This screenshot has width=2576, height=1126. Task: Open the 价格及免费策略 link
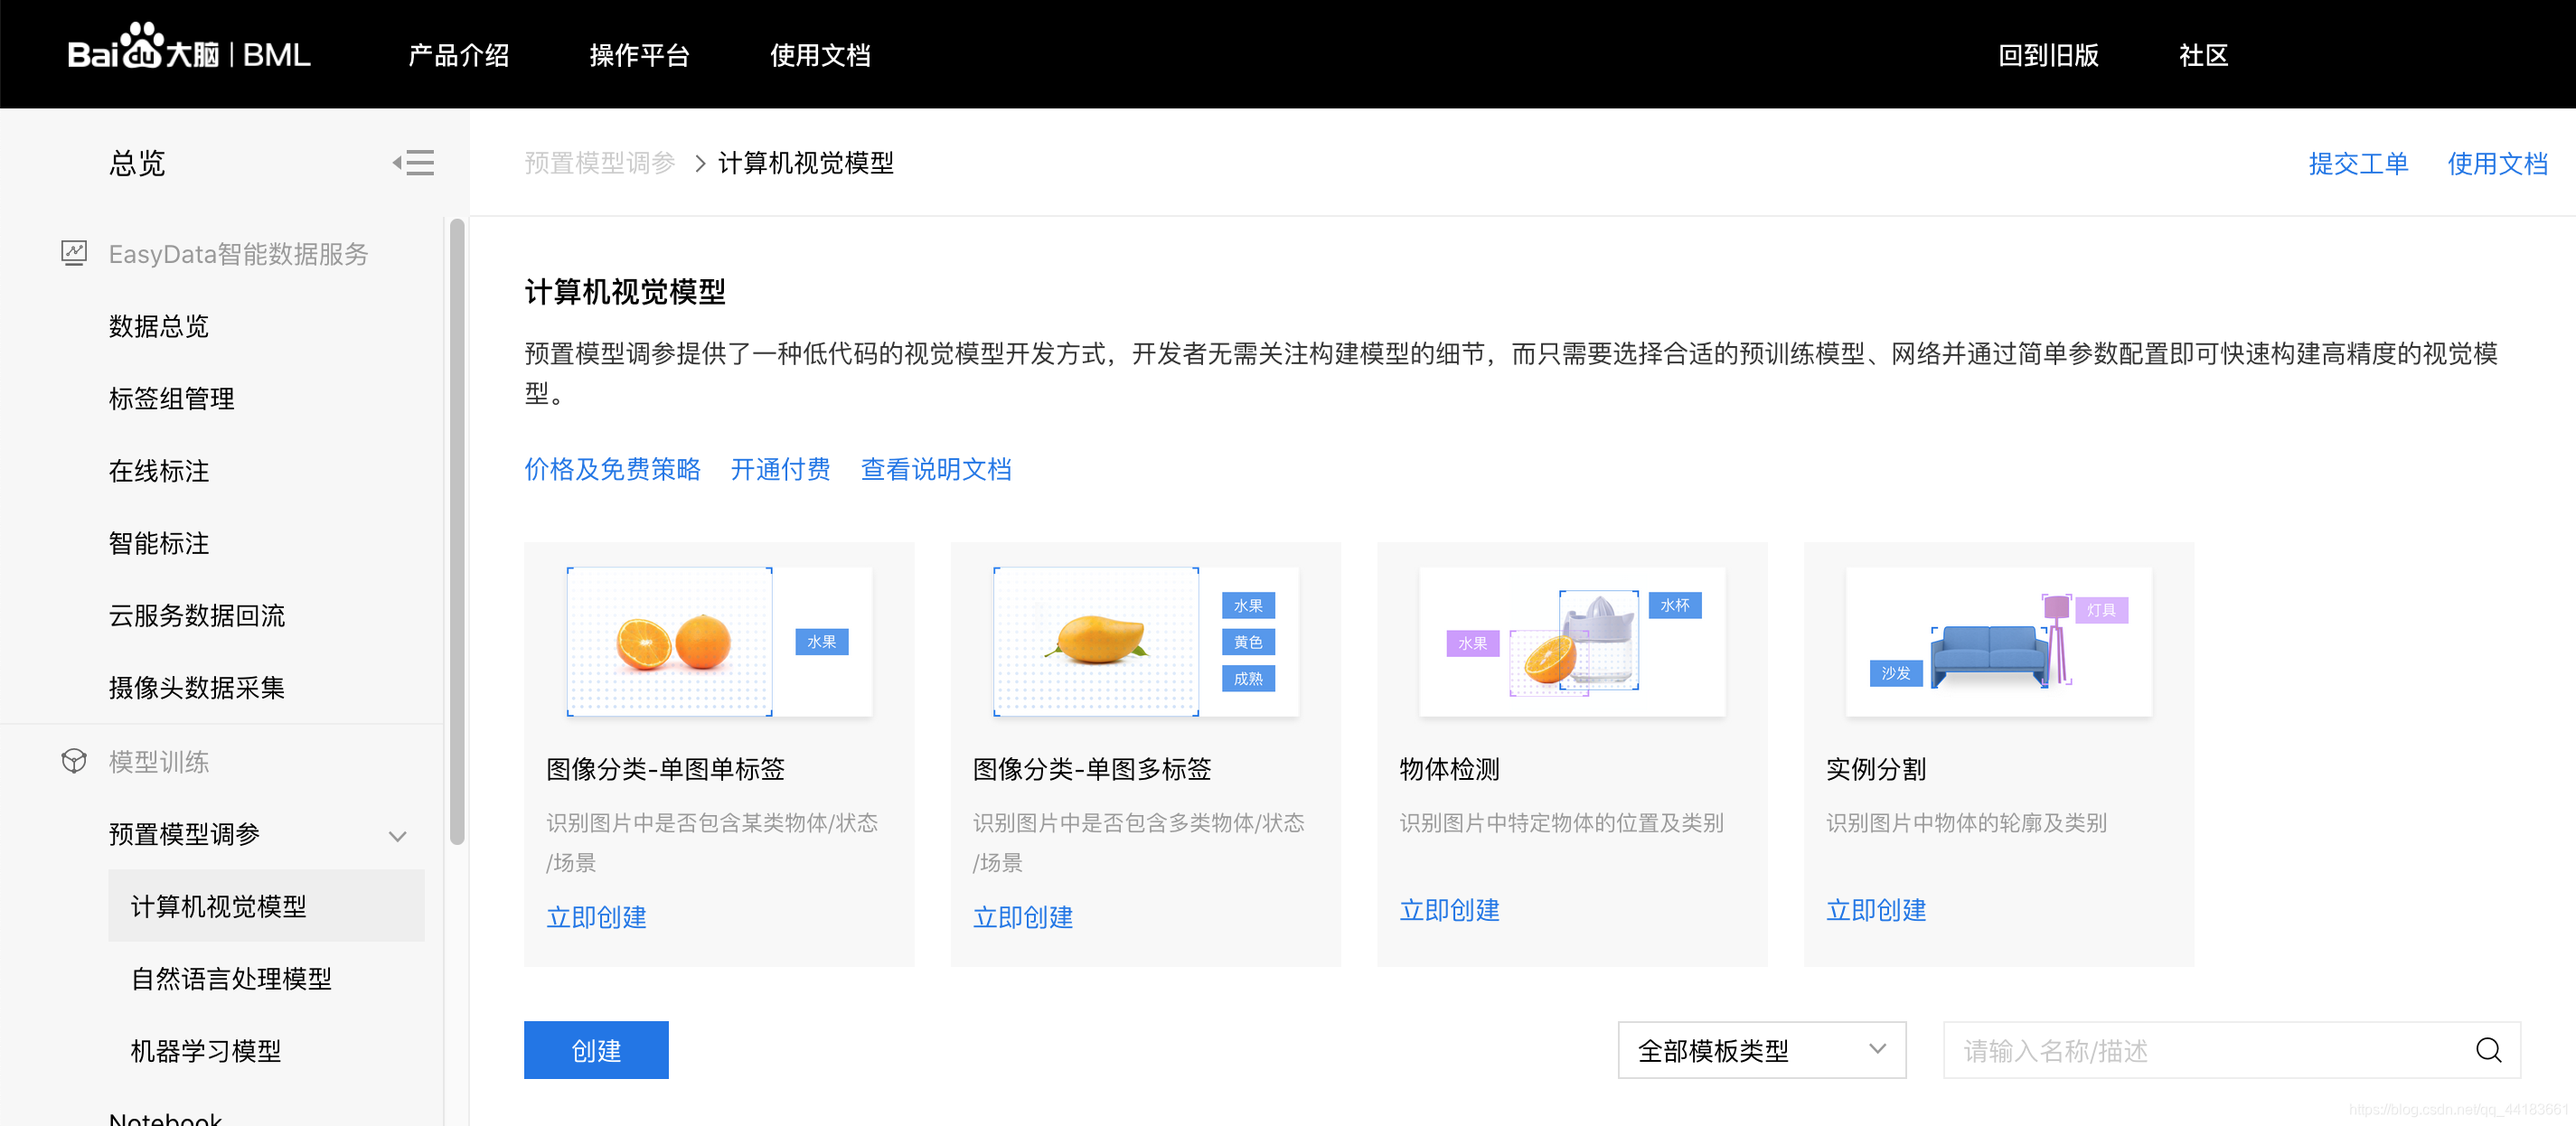(612, 469)
